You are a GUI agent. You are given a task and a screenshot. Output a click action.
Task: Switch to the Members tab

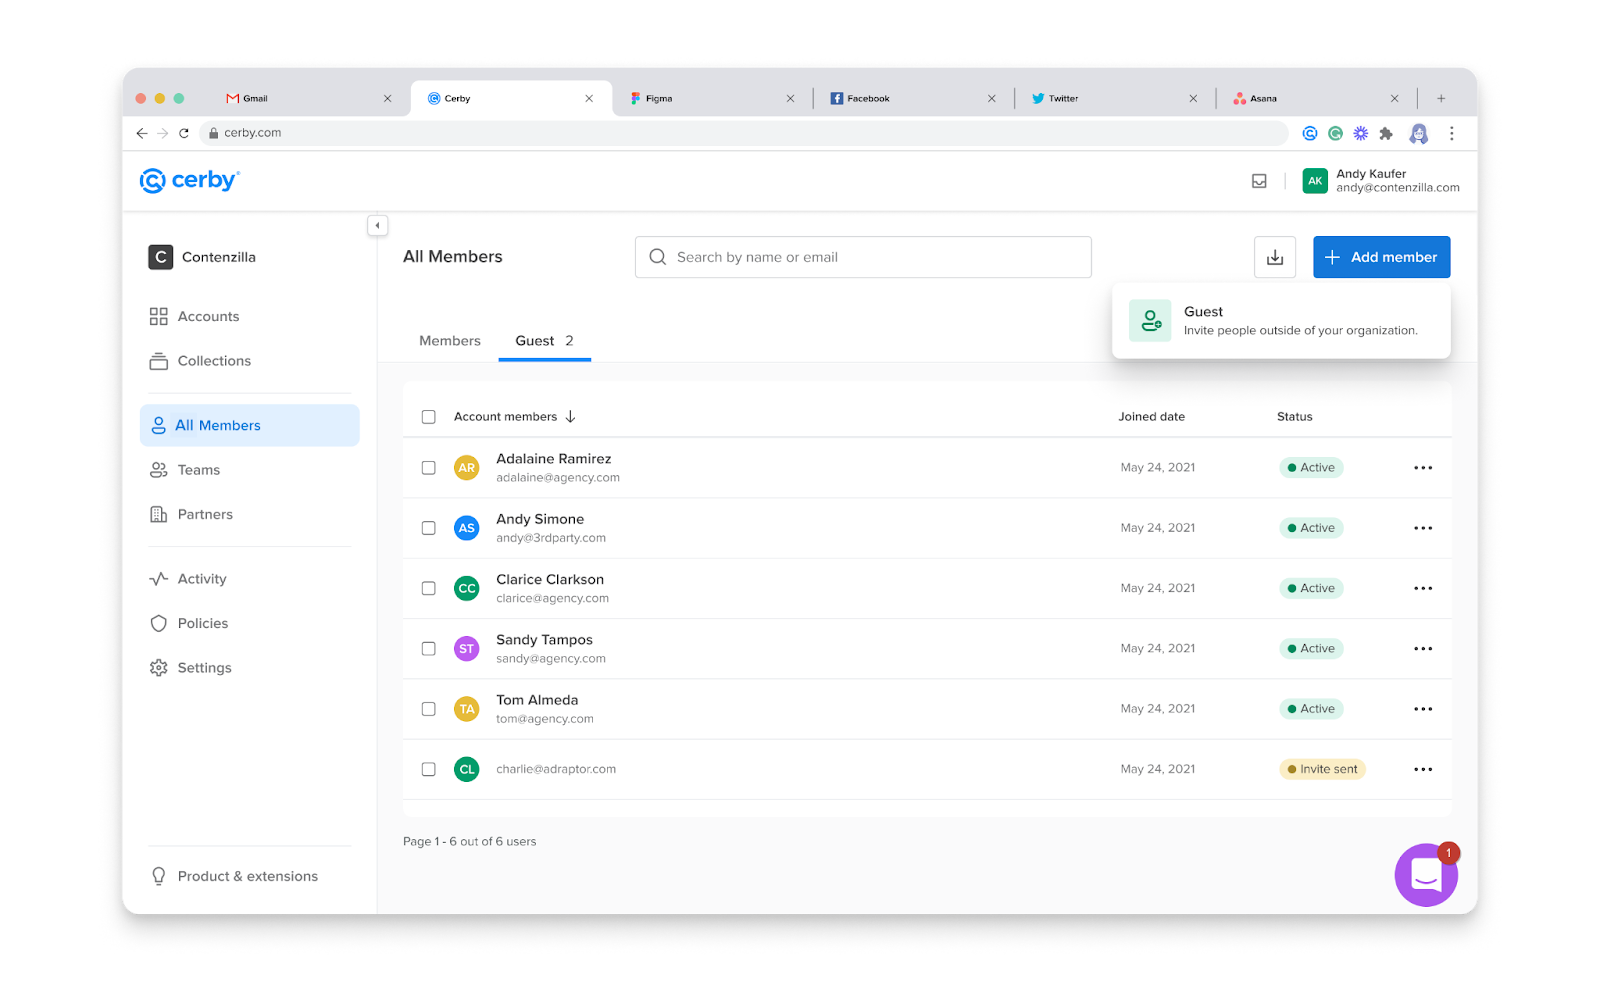tap(450, 341)
